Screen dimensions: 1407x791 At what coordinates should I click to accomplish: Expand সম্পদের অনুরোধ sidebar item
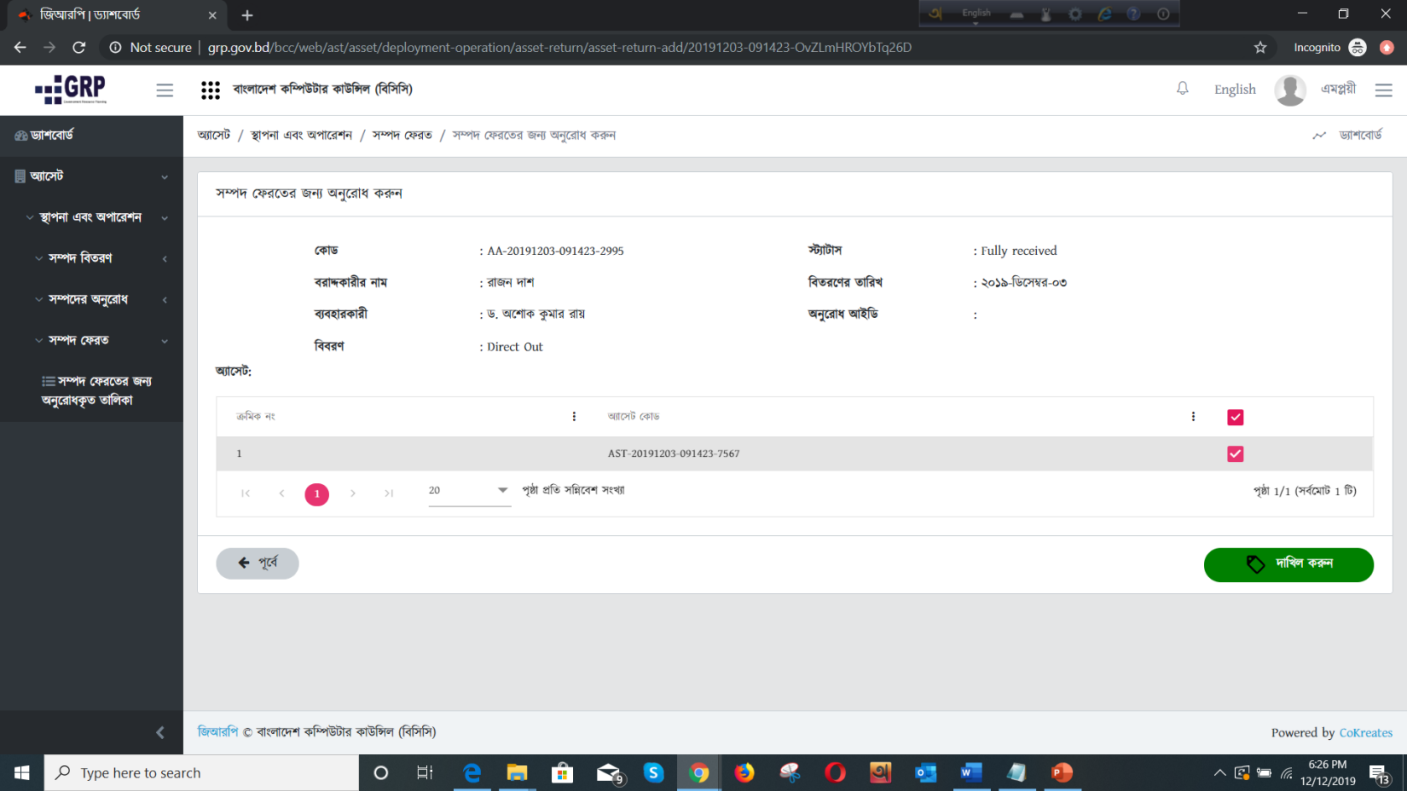[91, 299]
